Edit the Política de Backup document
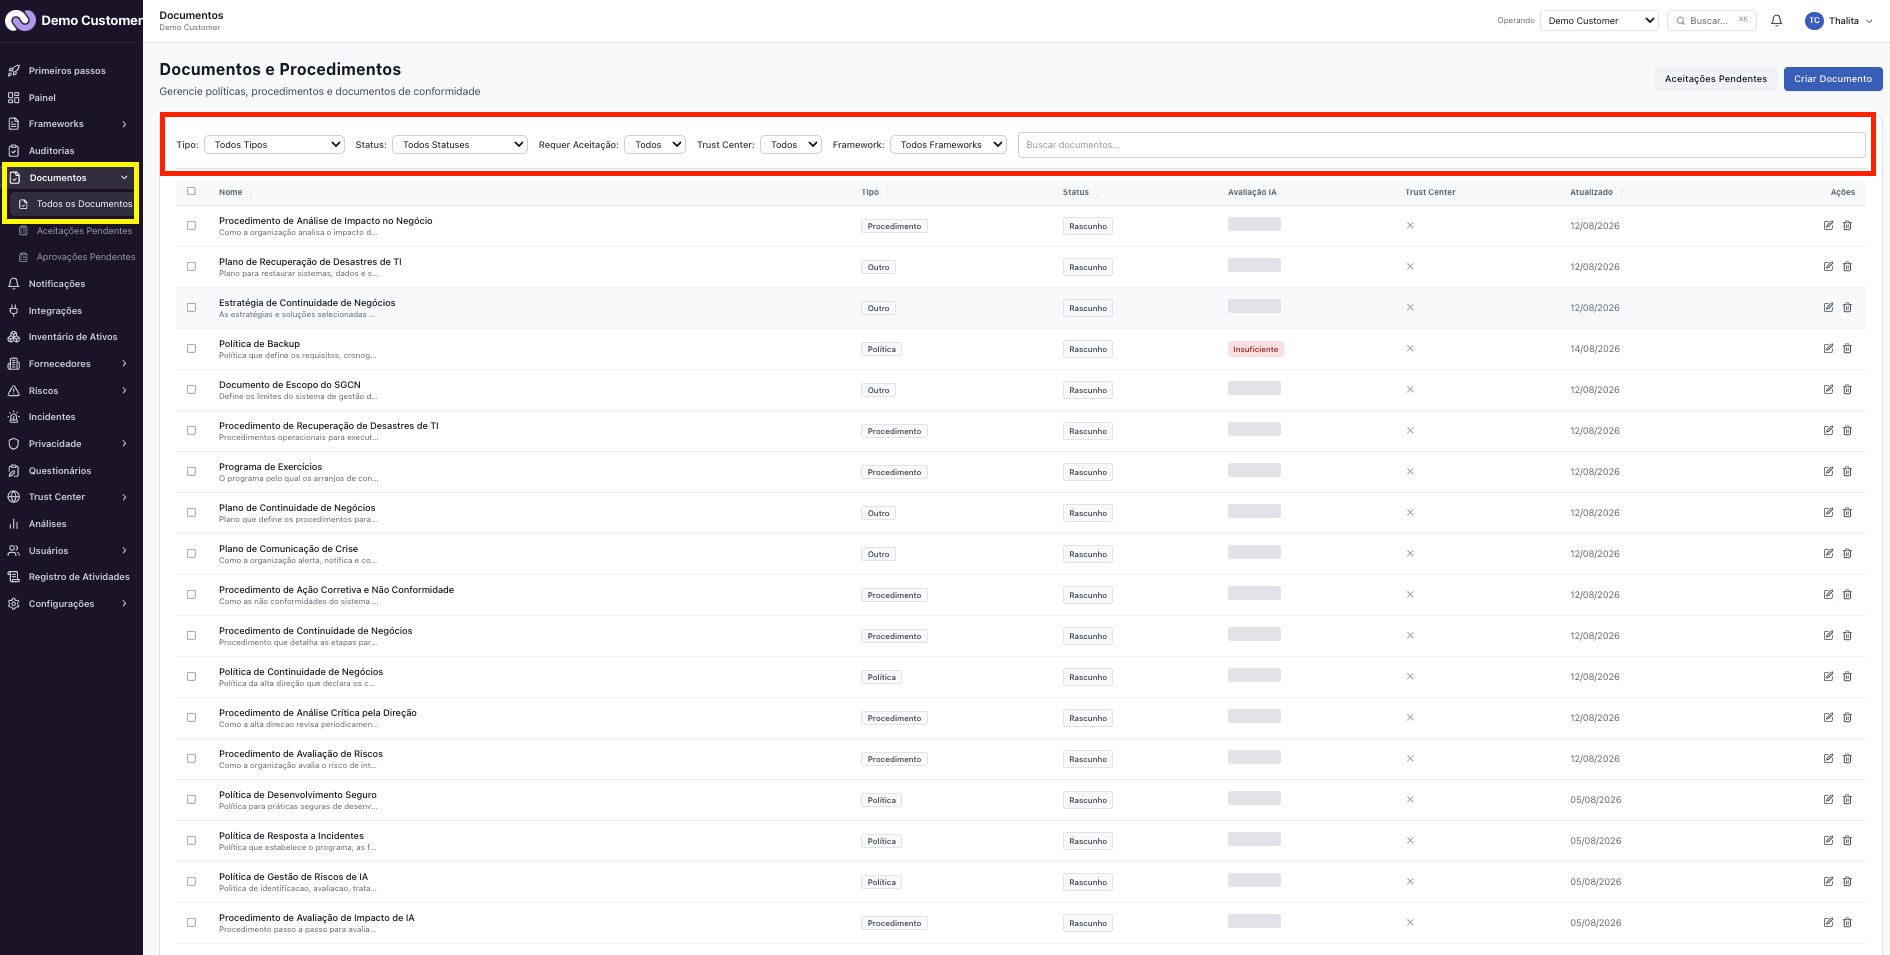Screen dimensions: 1890x955 click(x=1828, y=349)
